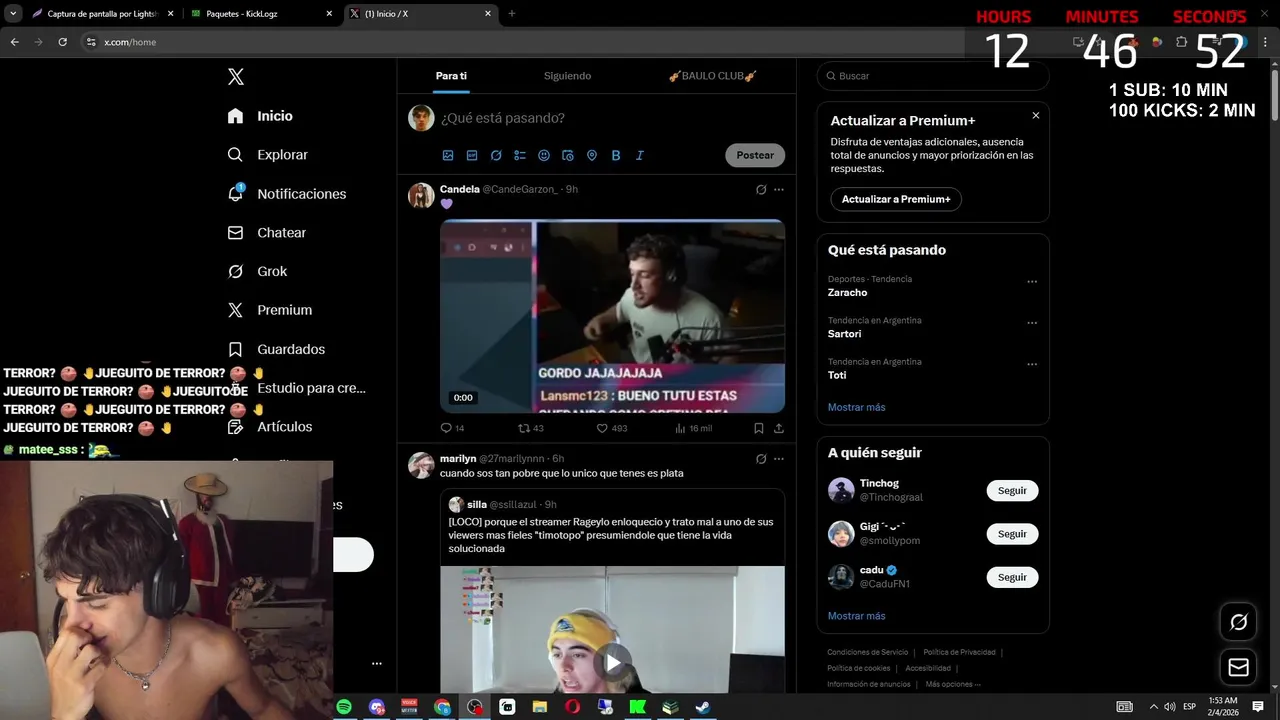
Task: Open Artículos in the sidebar
Action: coord(270,427)
